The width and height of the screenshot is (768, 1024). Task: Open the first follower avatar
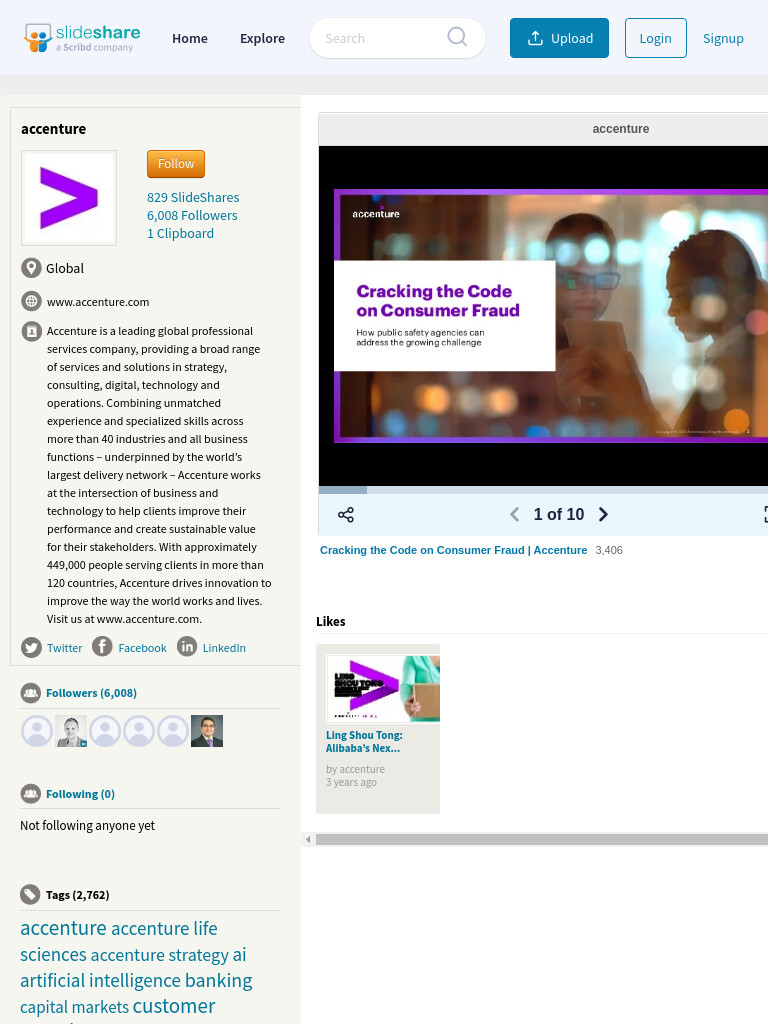coord(37,731)
